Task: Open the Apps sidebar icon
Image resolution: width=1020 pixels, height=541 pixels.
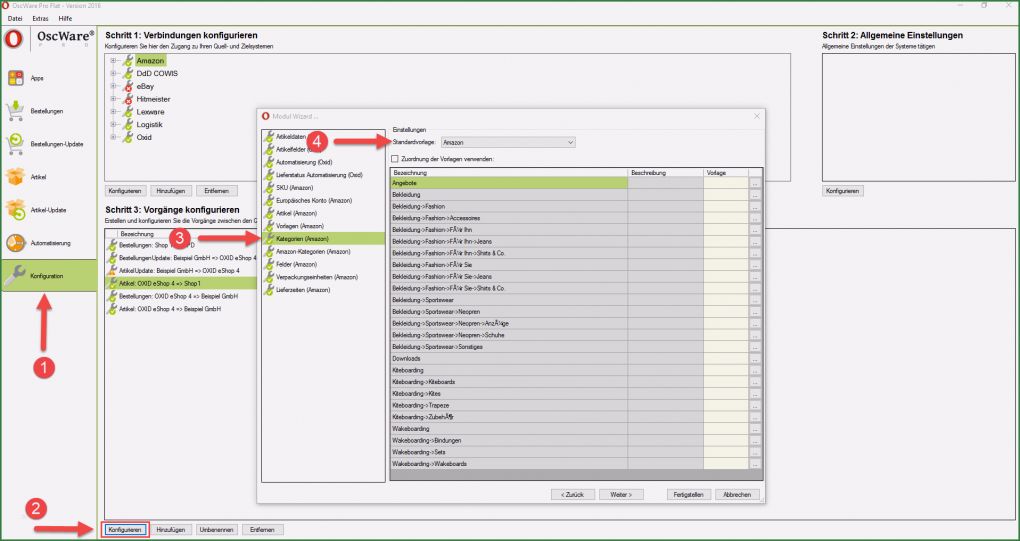Action: click(x=15, y=78)
